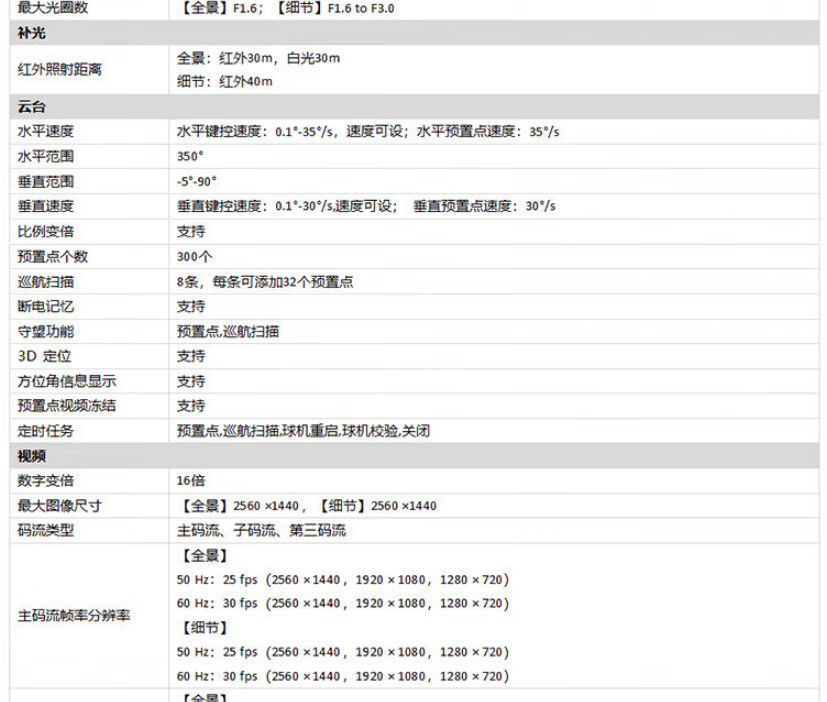Click the 断电记忆 row label
This screenshot has height=702, width=827.
pos(45,306)
